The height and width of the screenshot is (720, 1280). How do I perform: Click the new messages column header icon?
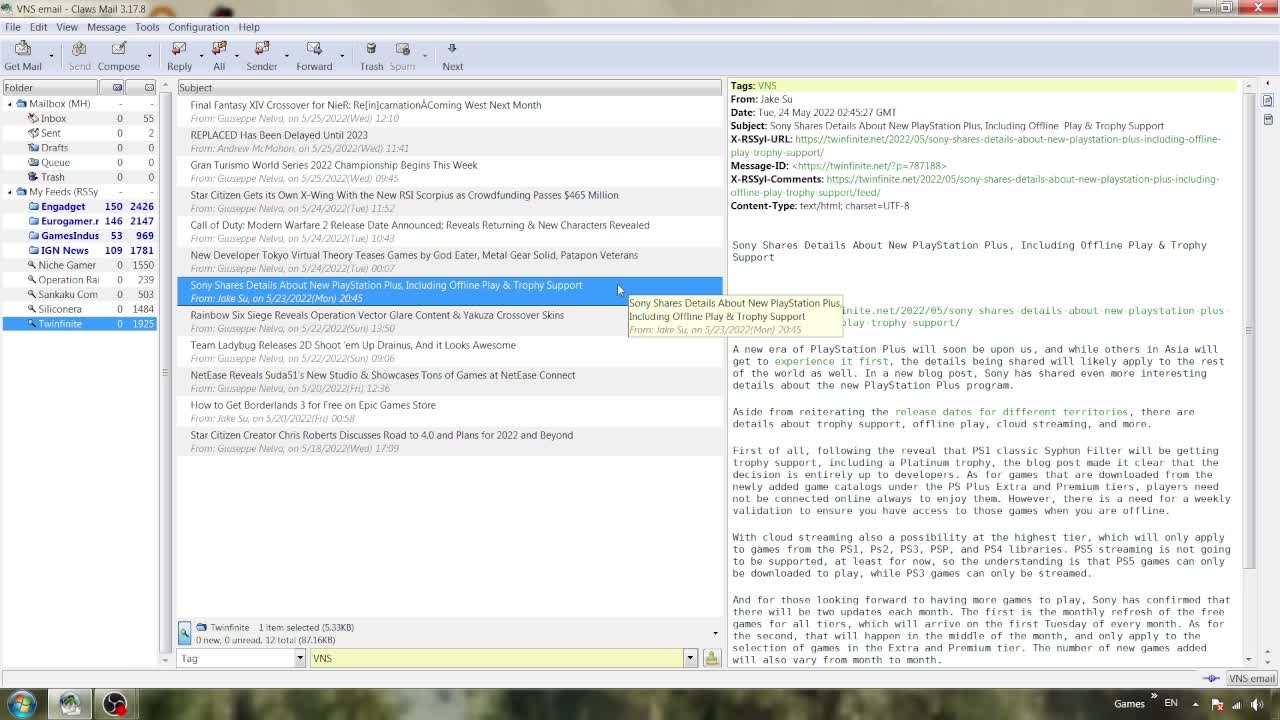pos(118,87)
